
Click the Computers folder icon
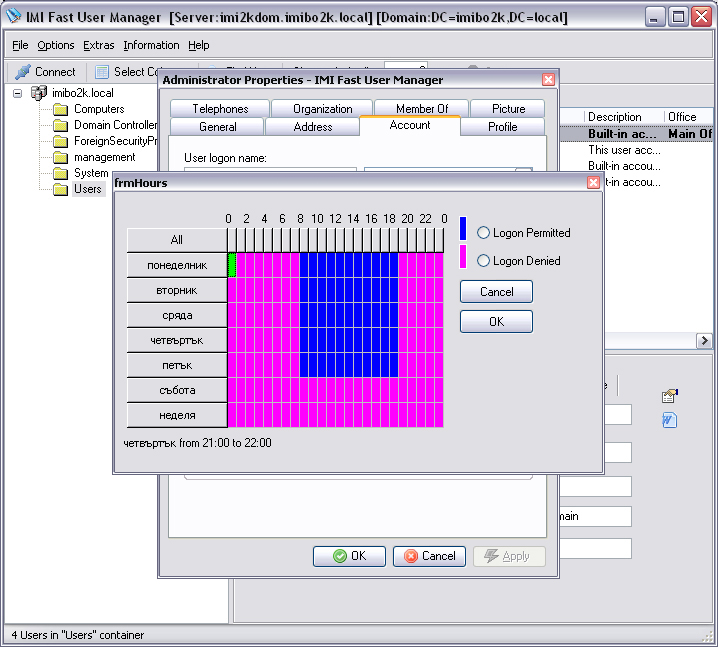coord(60,109)
